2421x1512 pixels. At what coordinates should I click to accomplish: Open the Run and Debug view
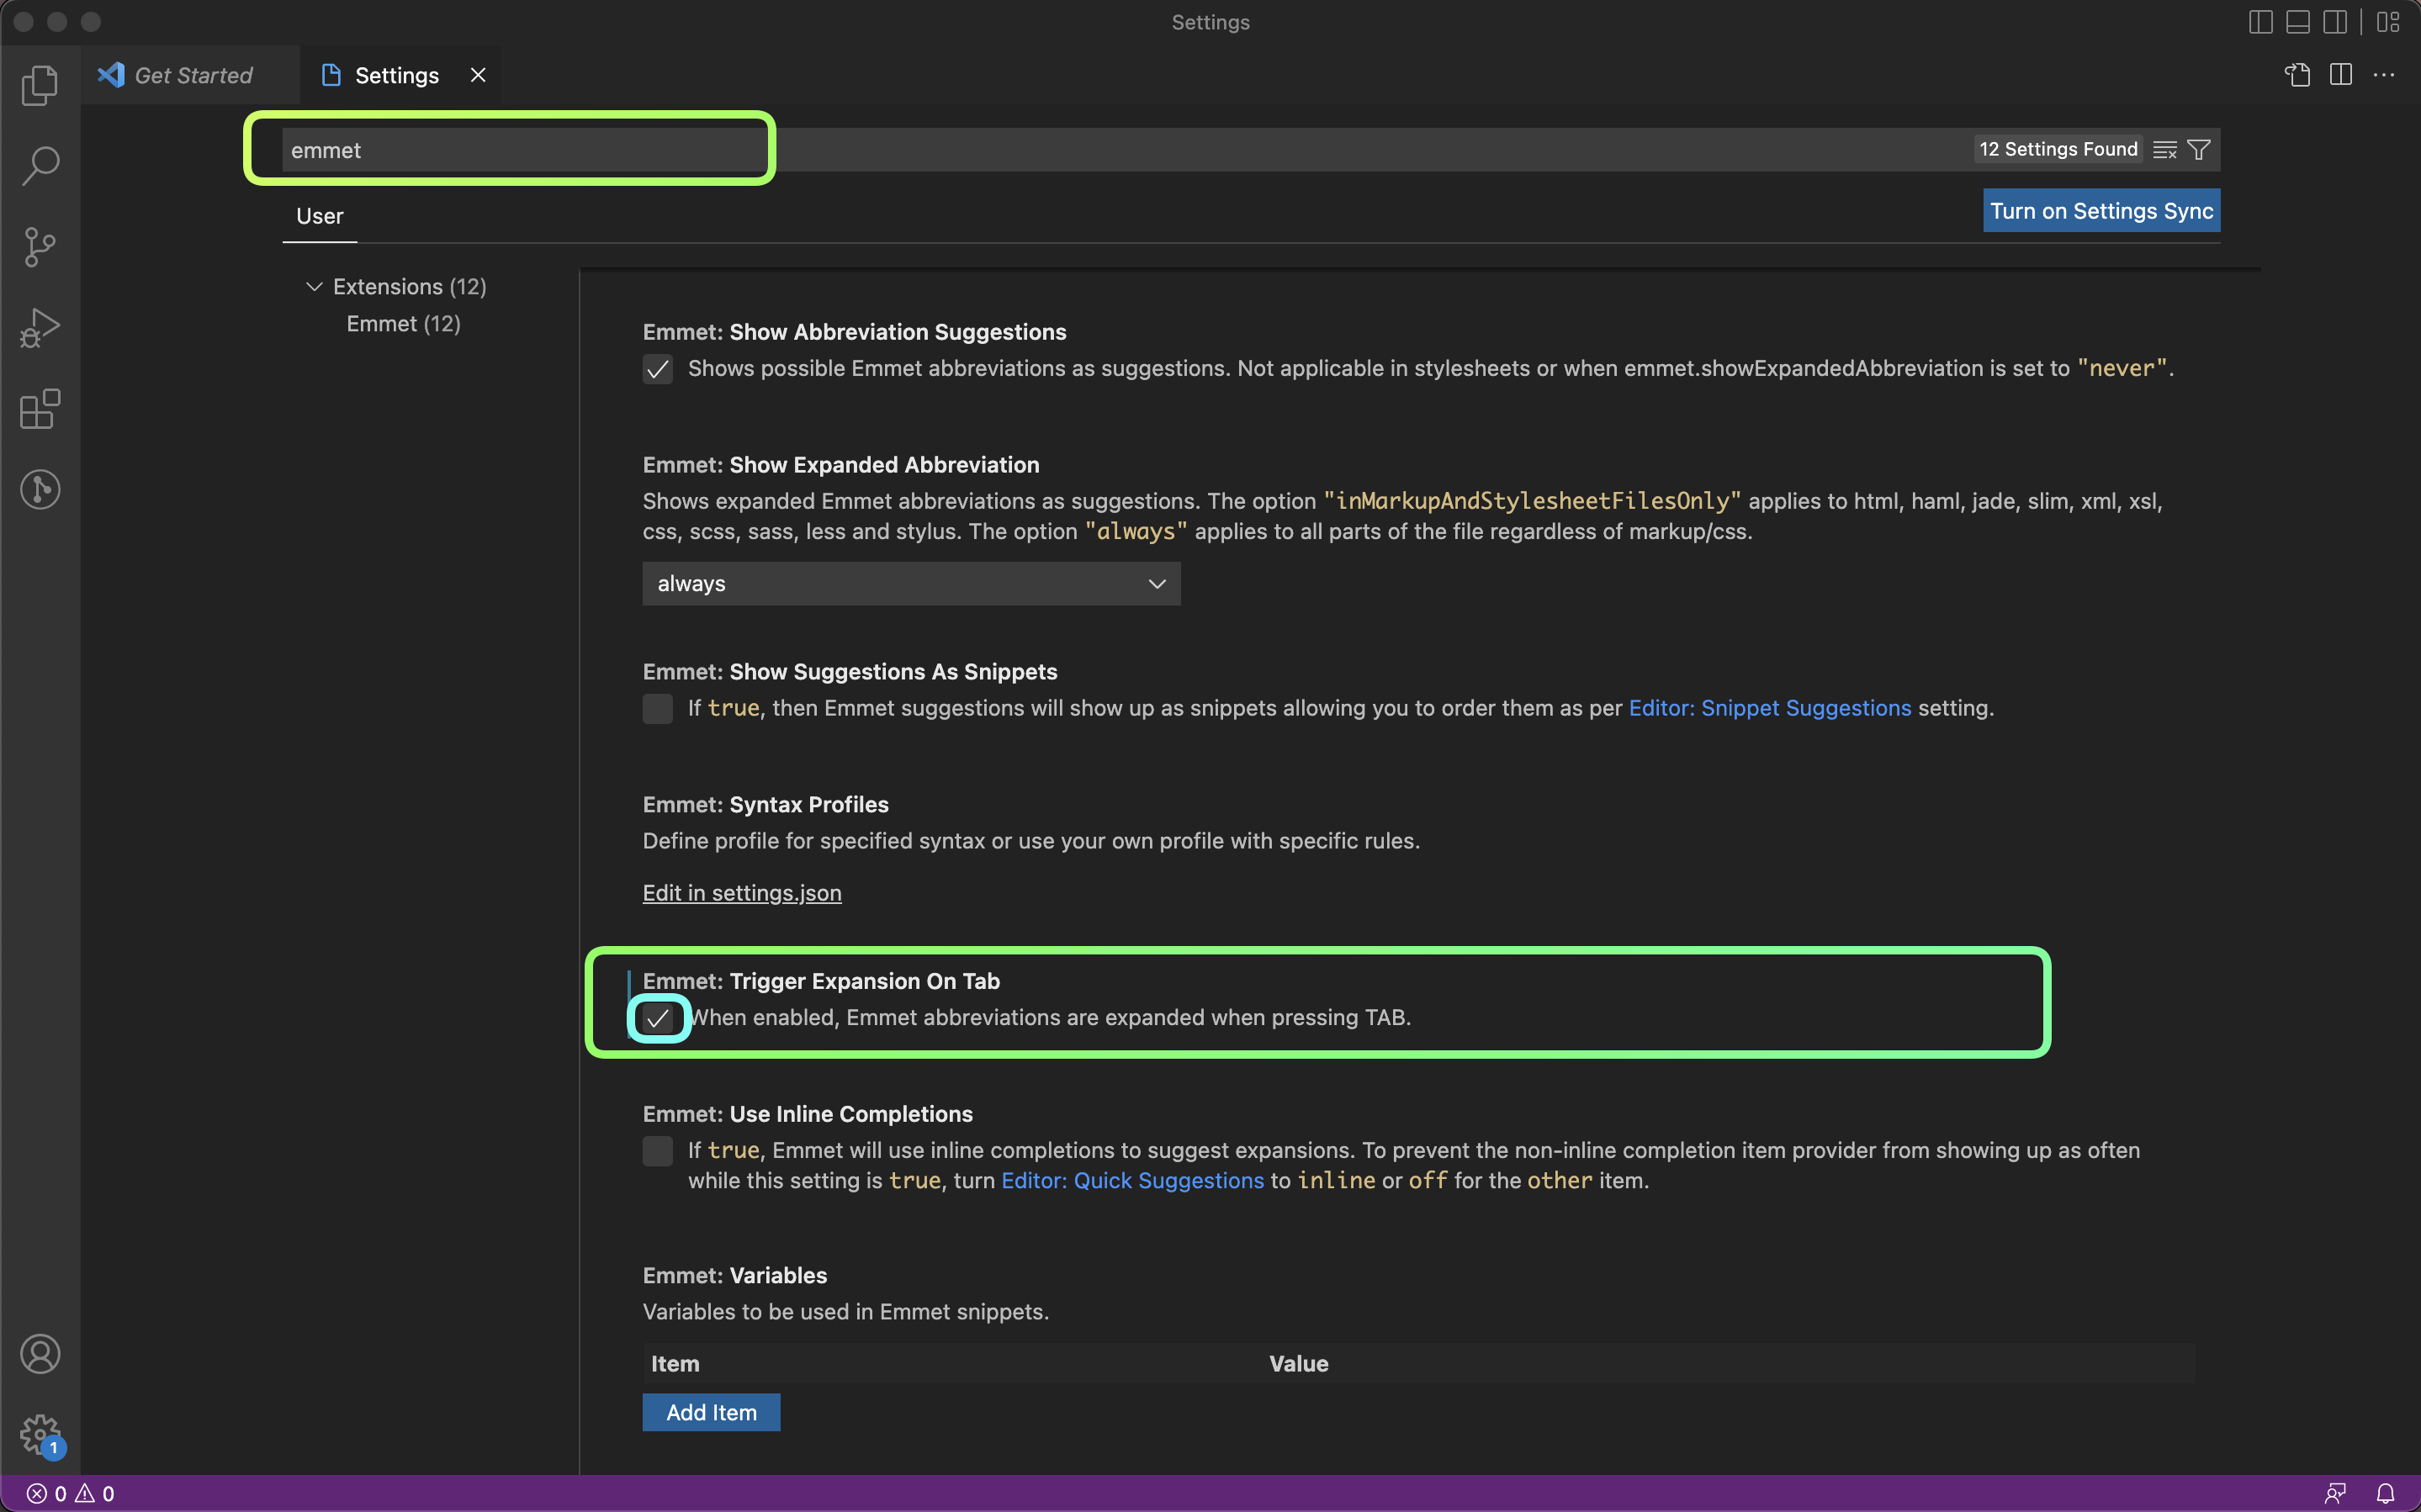point(40,328)
